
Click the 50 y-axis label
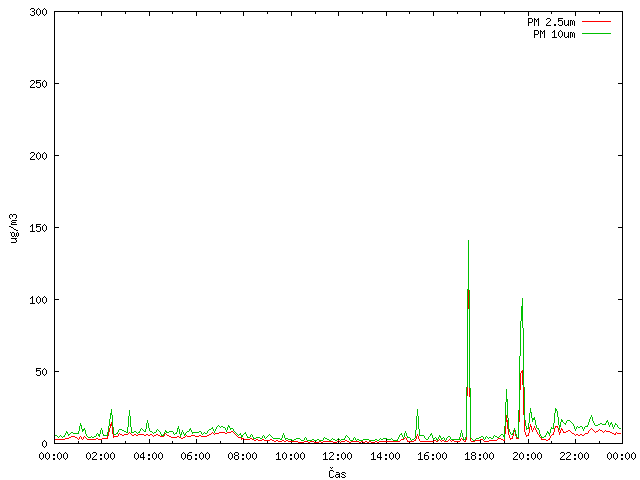[x=41, y=372]
